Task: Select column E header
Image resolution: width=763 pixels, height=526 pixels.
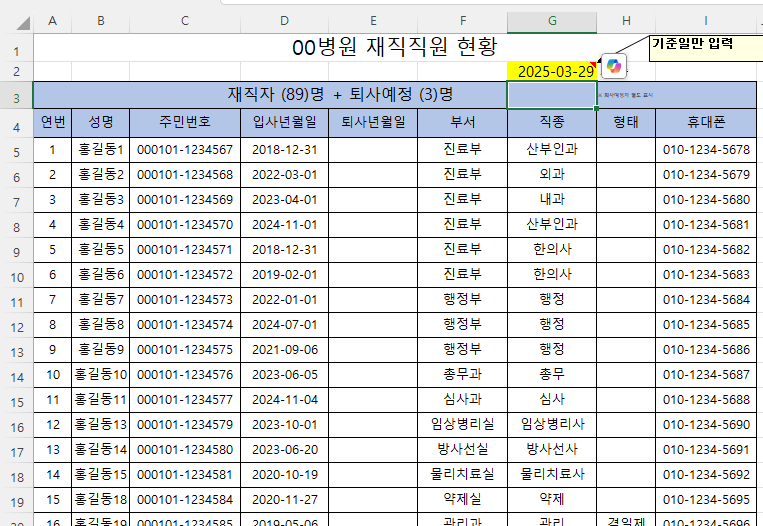Action: (x=373, y=20)
